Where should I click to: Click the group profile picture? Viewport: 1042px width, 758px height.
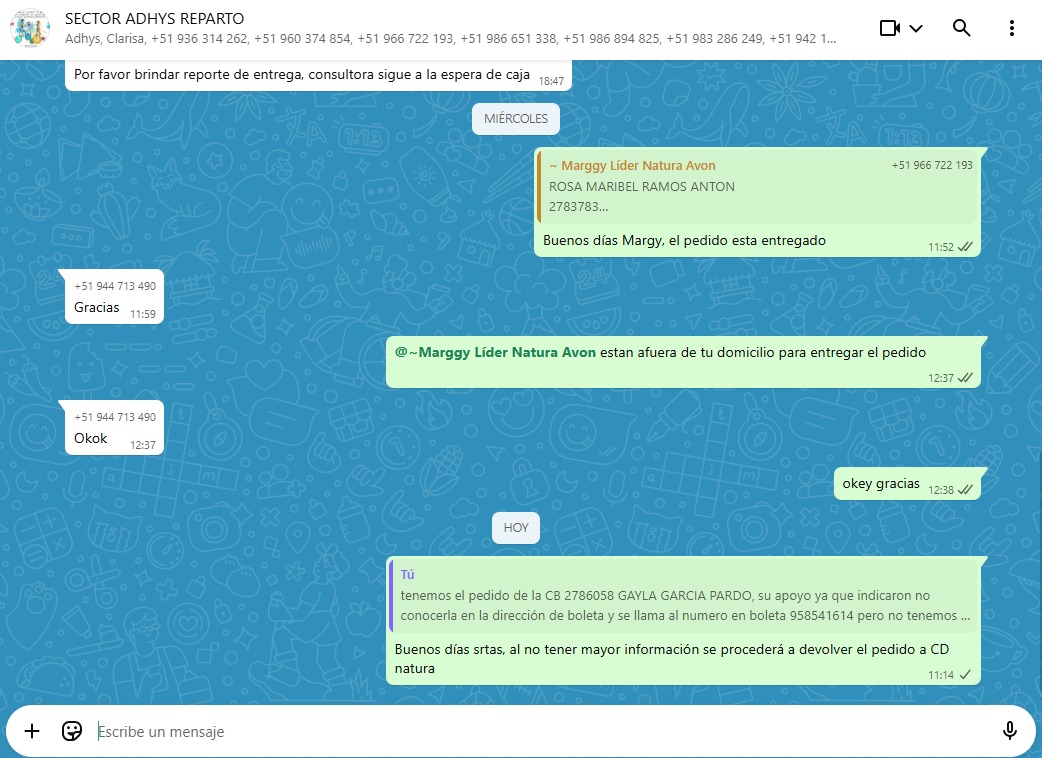click(30, 28)
